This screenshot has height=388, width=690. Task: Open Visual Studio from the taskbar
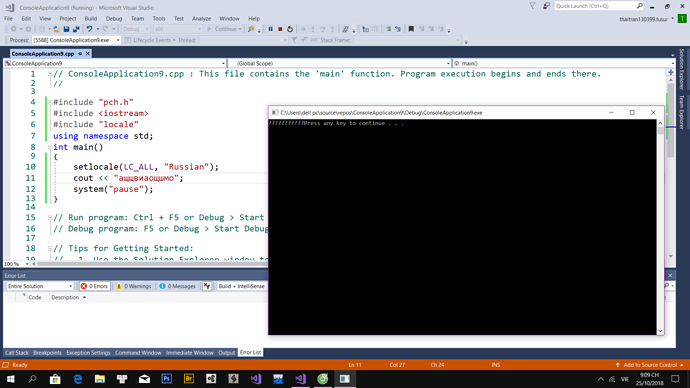pyautogui.click(x=301, y=379)
